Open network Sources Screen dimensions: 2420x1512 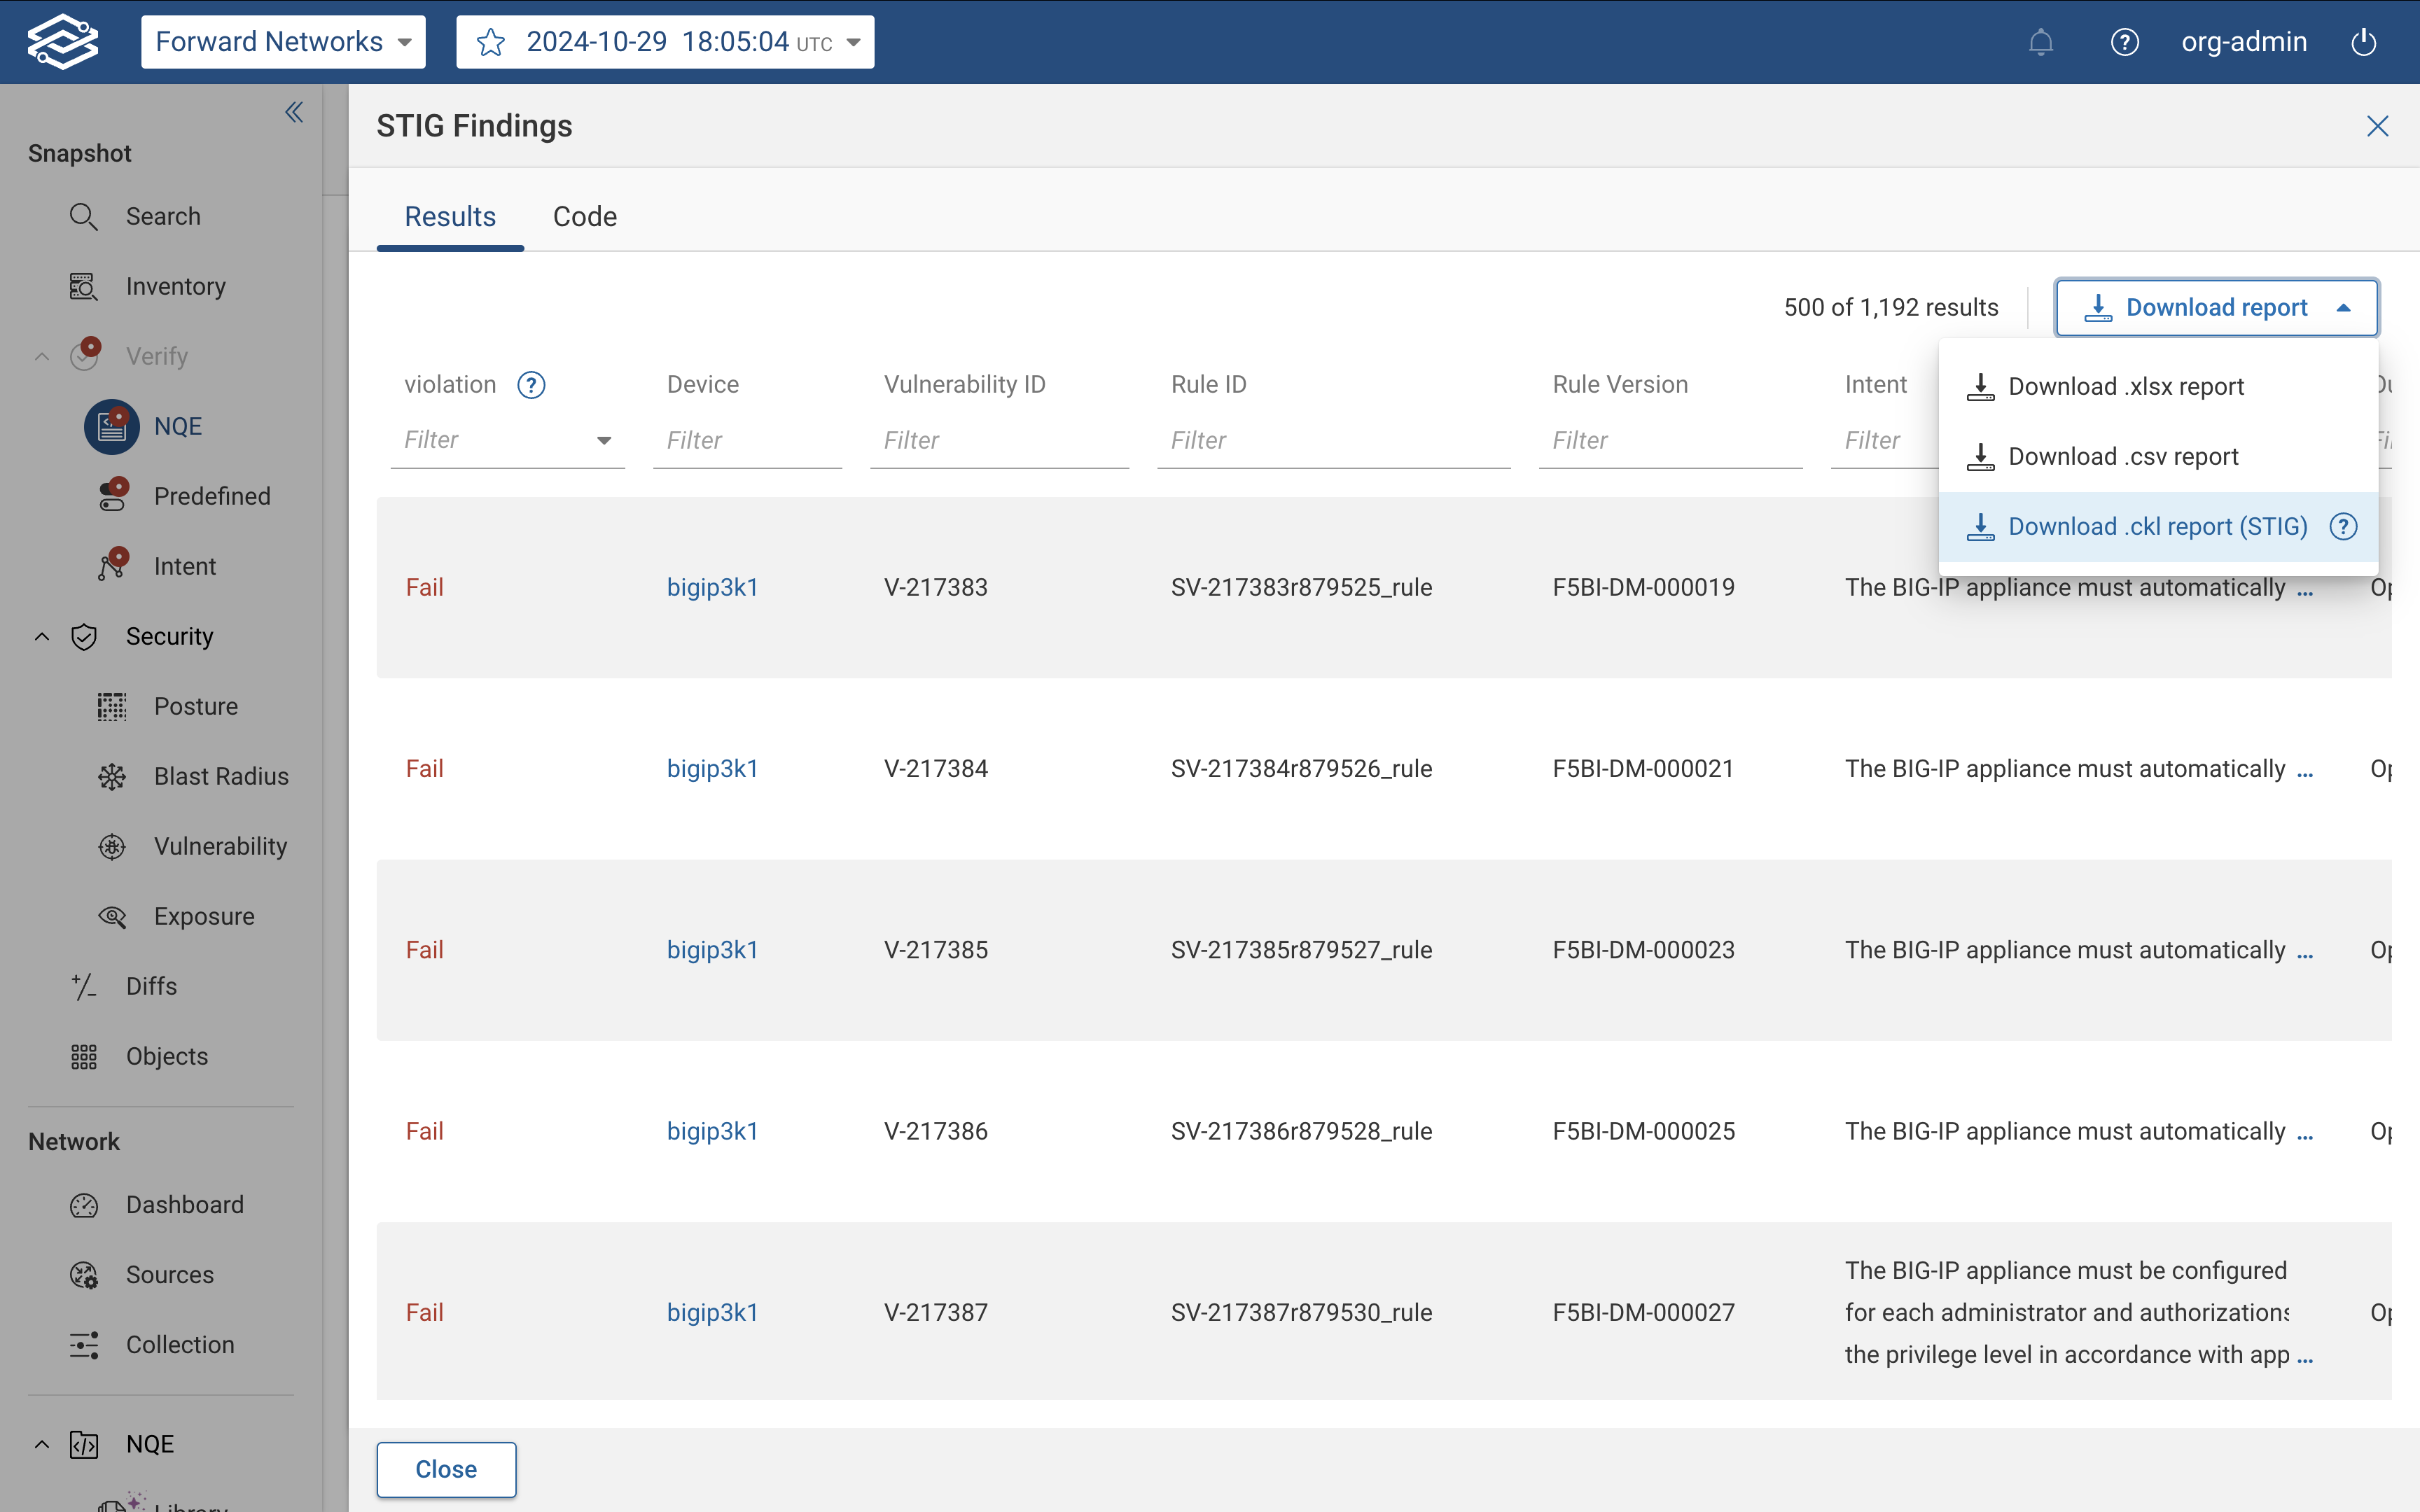tap(170, 1274)
